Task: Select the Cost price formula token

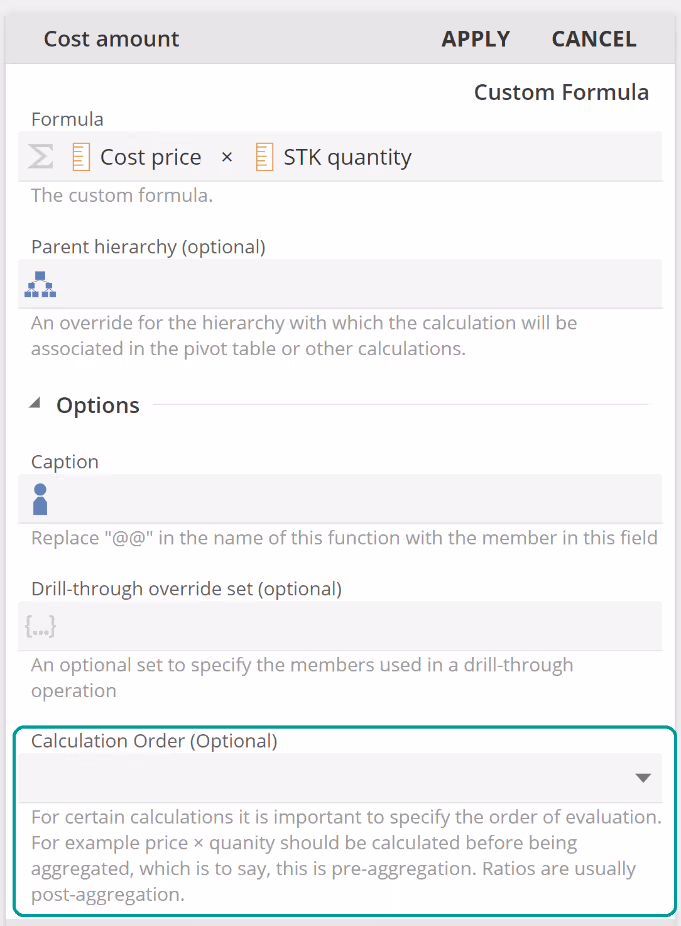Action: coord(150,157)
